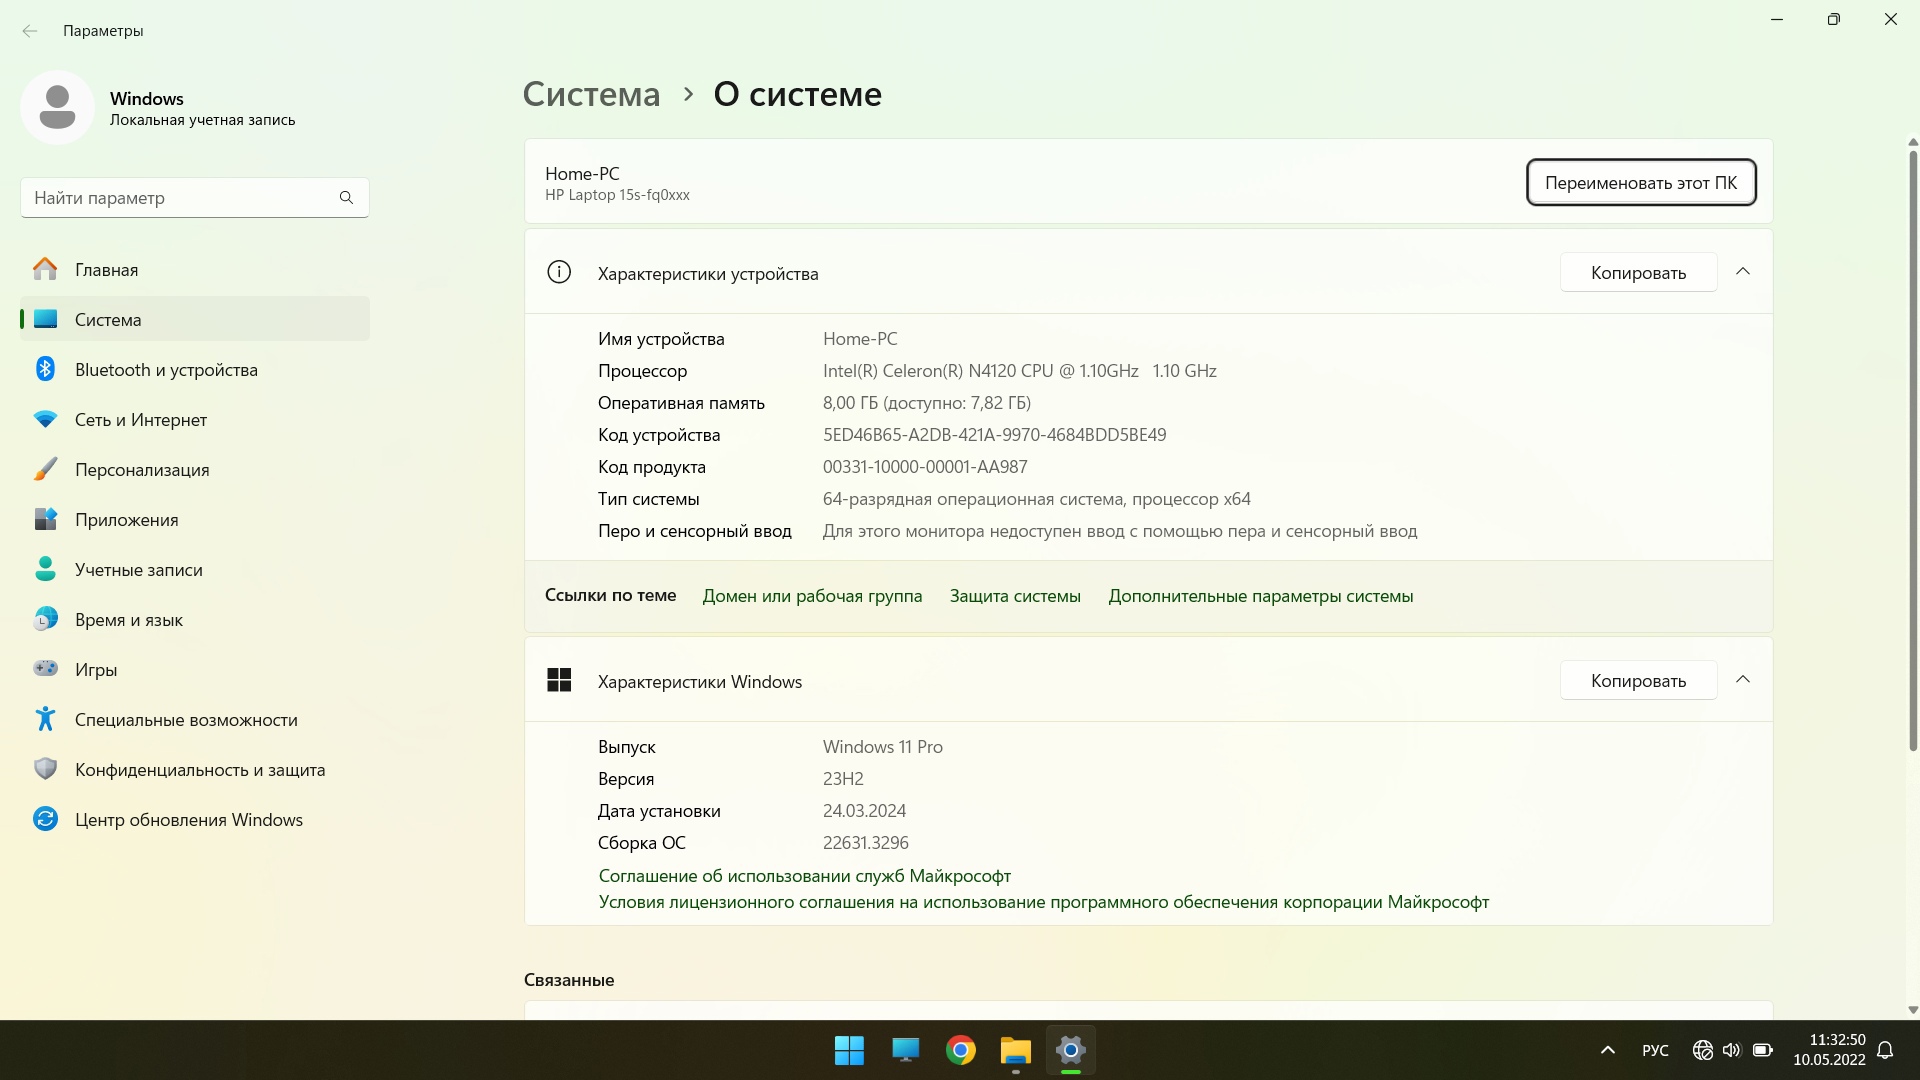Open the Wi-Fi icon's Network & Internet section
The width and height of the screenshot is (1920, 1080).
point(45,420)
